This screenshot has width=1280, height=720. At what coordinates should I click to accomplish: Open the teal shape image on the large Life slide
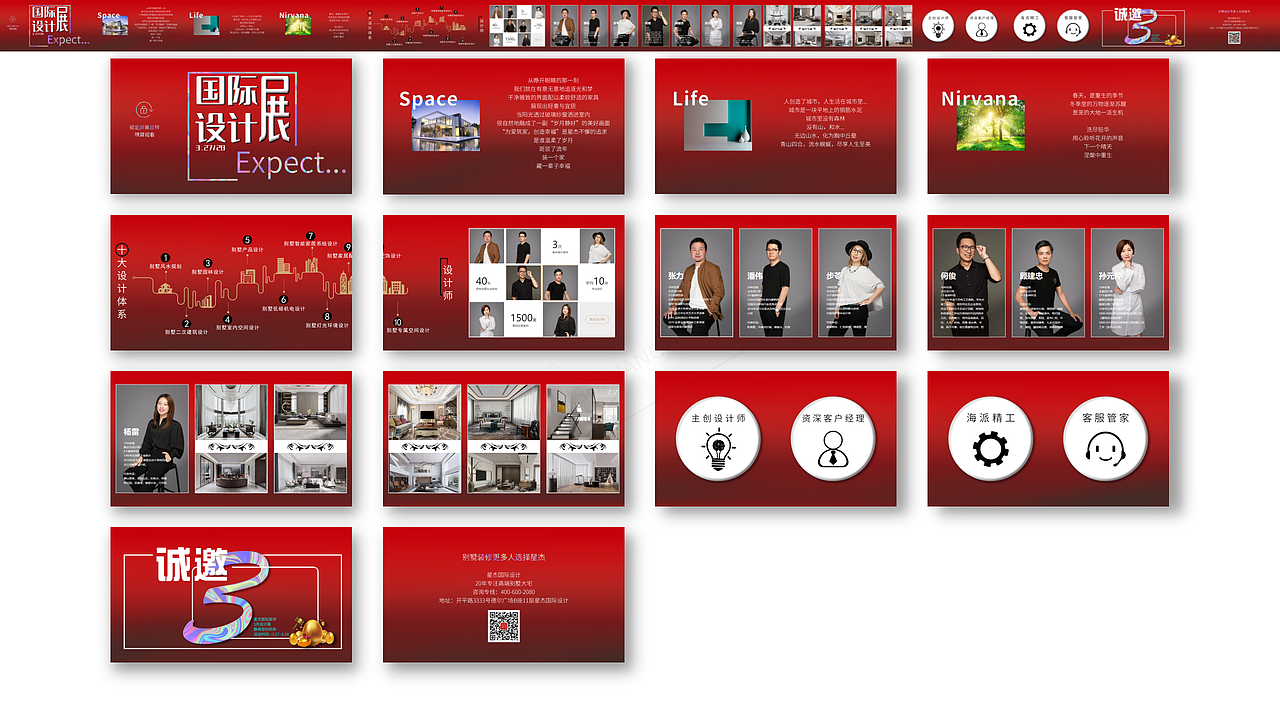click(717, 125)
